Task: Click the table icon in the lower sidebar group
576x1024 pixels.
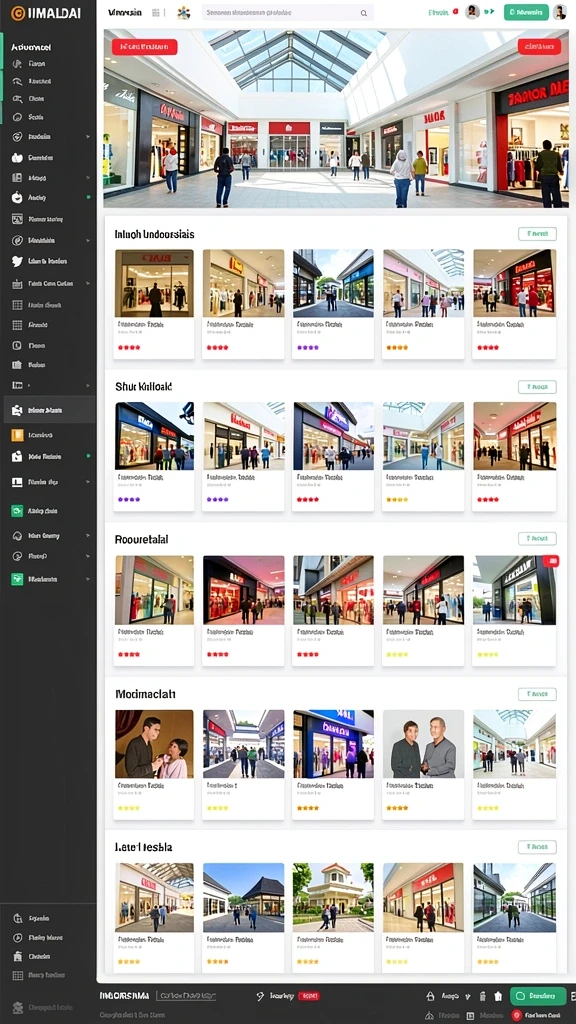Action: pyautogui.click(x=18, y=975)
